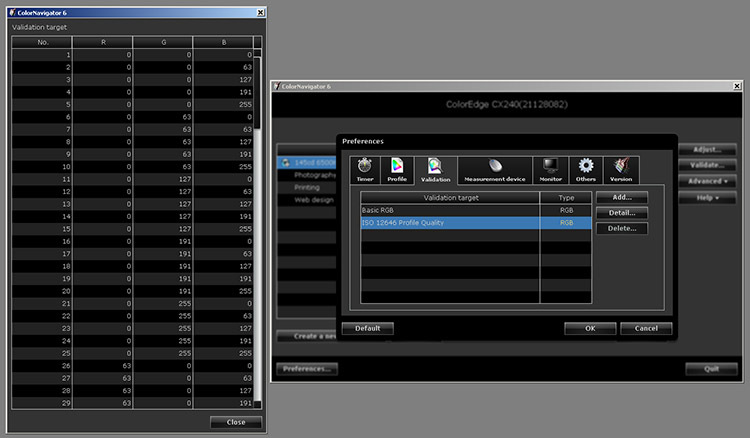Click the RGB type cell of Basic RGB

566,210
